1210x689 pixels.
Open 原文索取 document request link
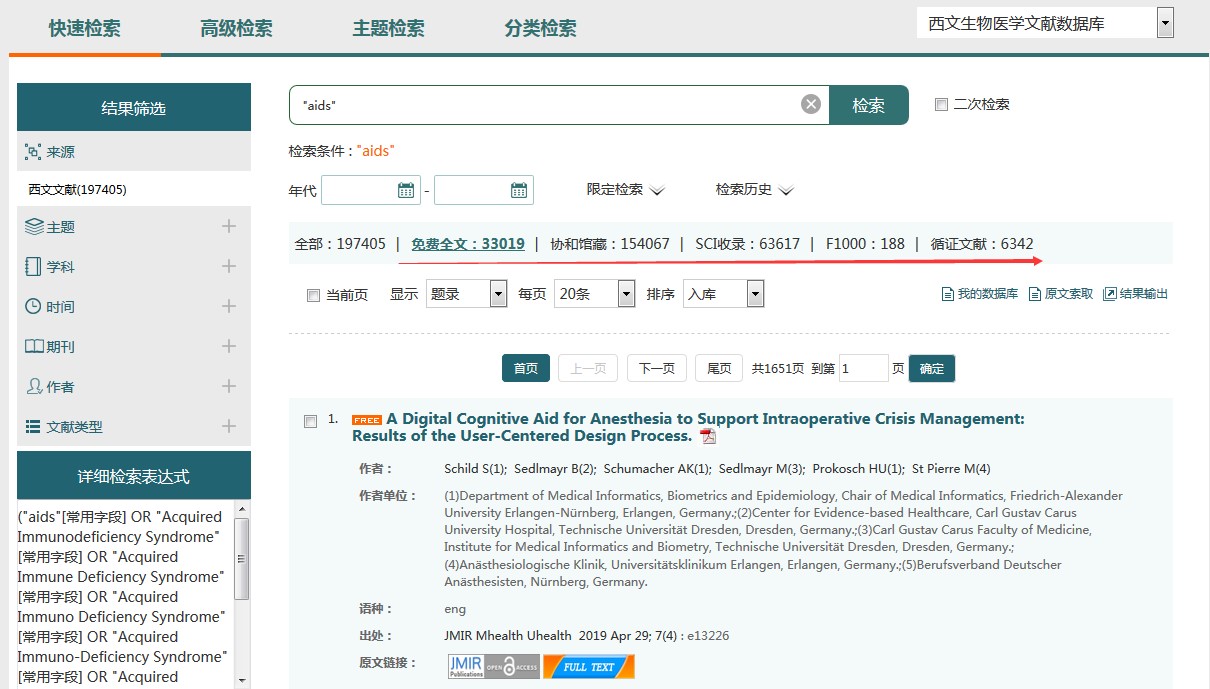tap(1061, 294)
